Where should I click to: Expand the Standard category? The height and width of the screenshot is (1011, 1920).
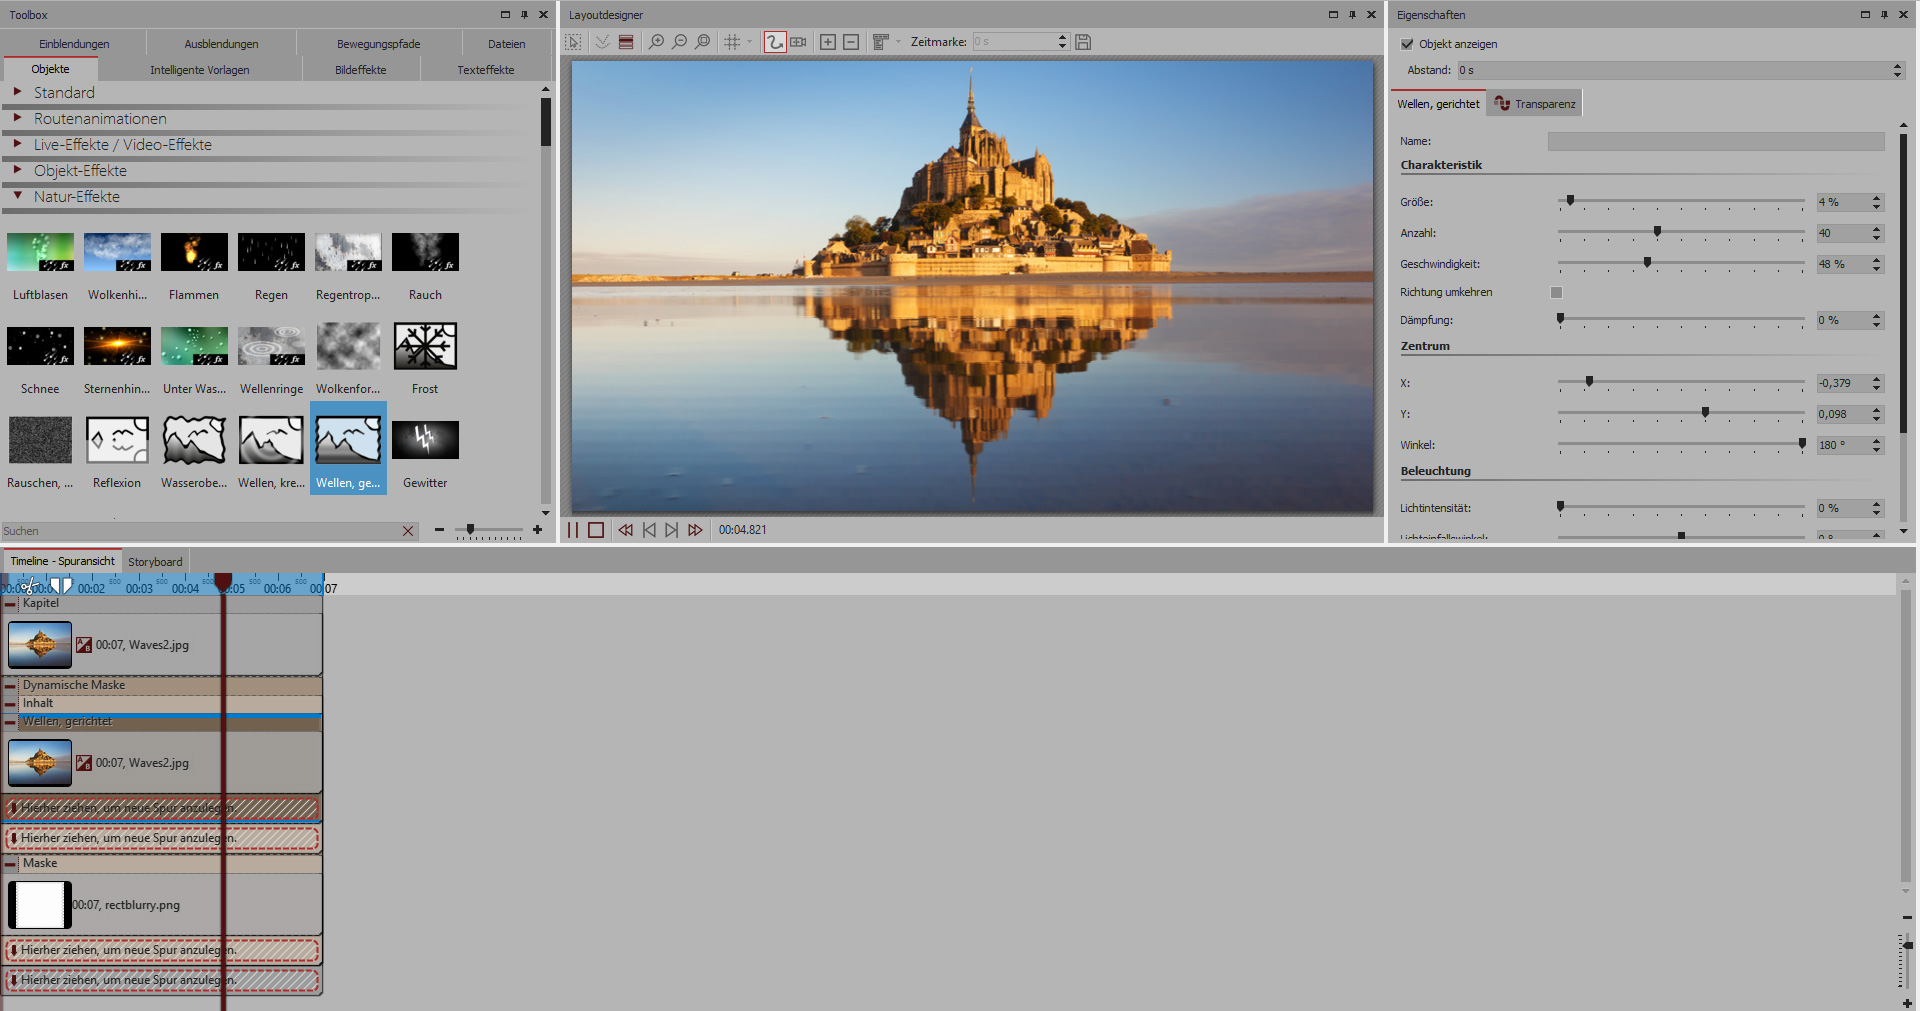point(17,92)
